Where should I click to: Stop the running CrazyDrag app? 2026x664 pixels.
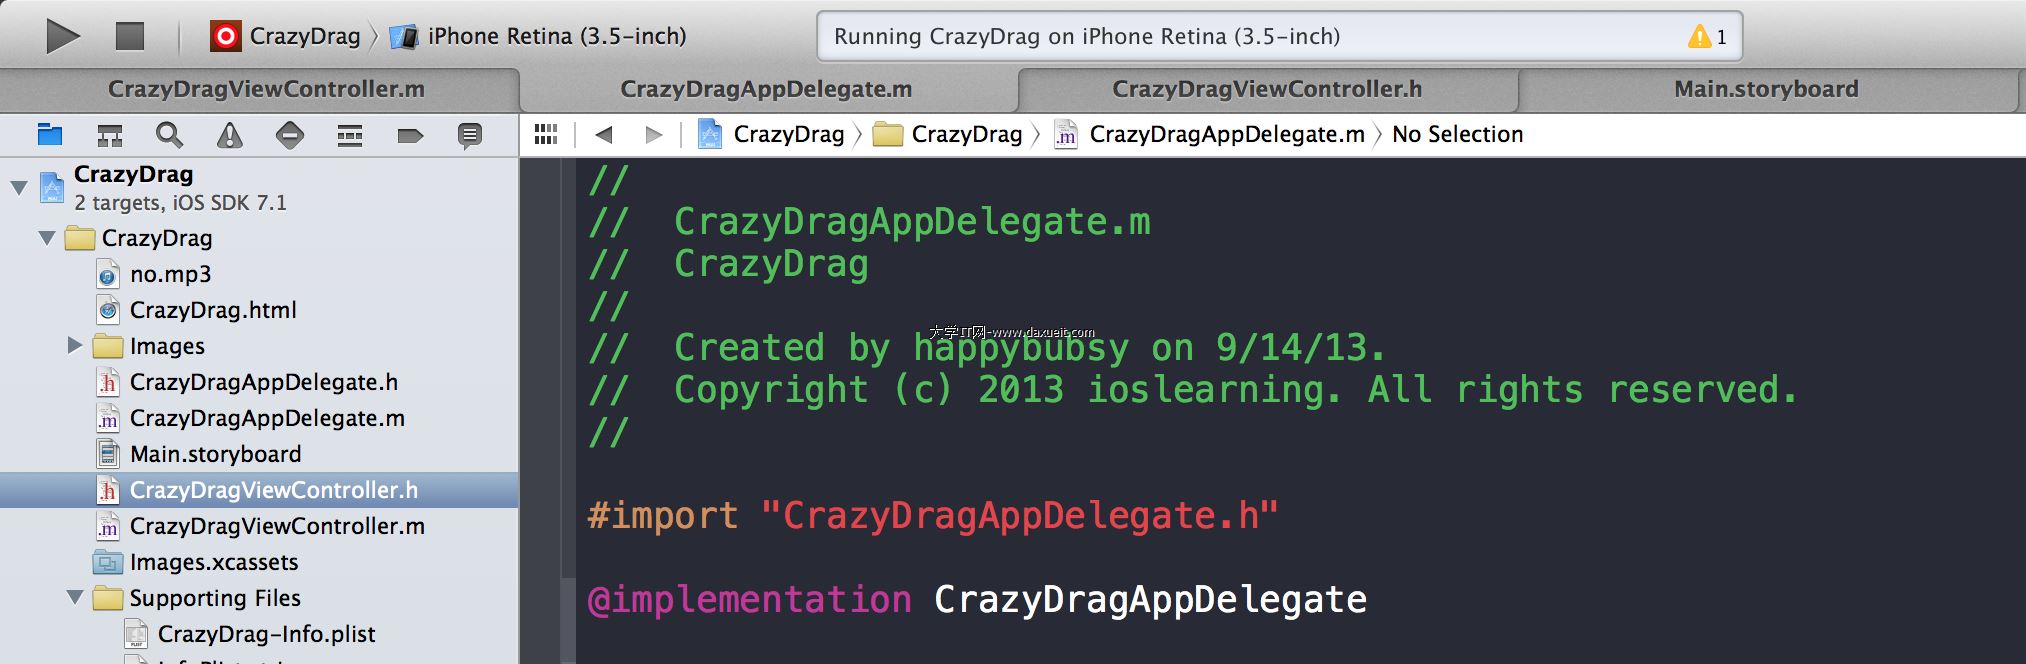click(130, 36)
